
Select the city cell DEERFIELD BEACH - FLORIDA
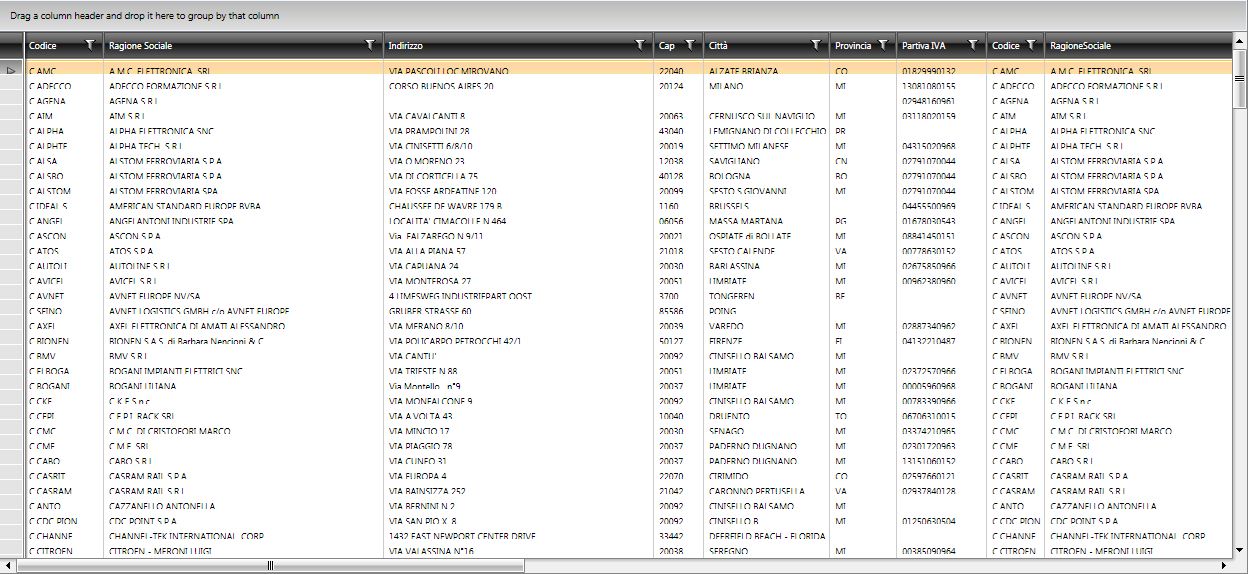tap(767, 536)
